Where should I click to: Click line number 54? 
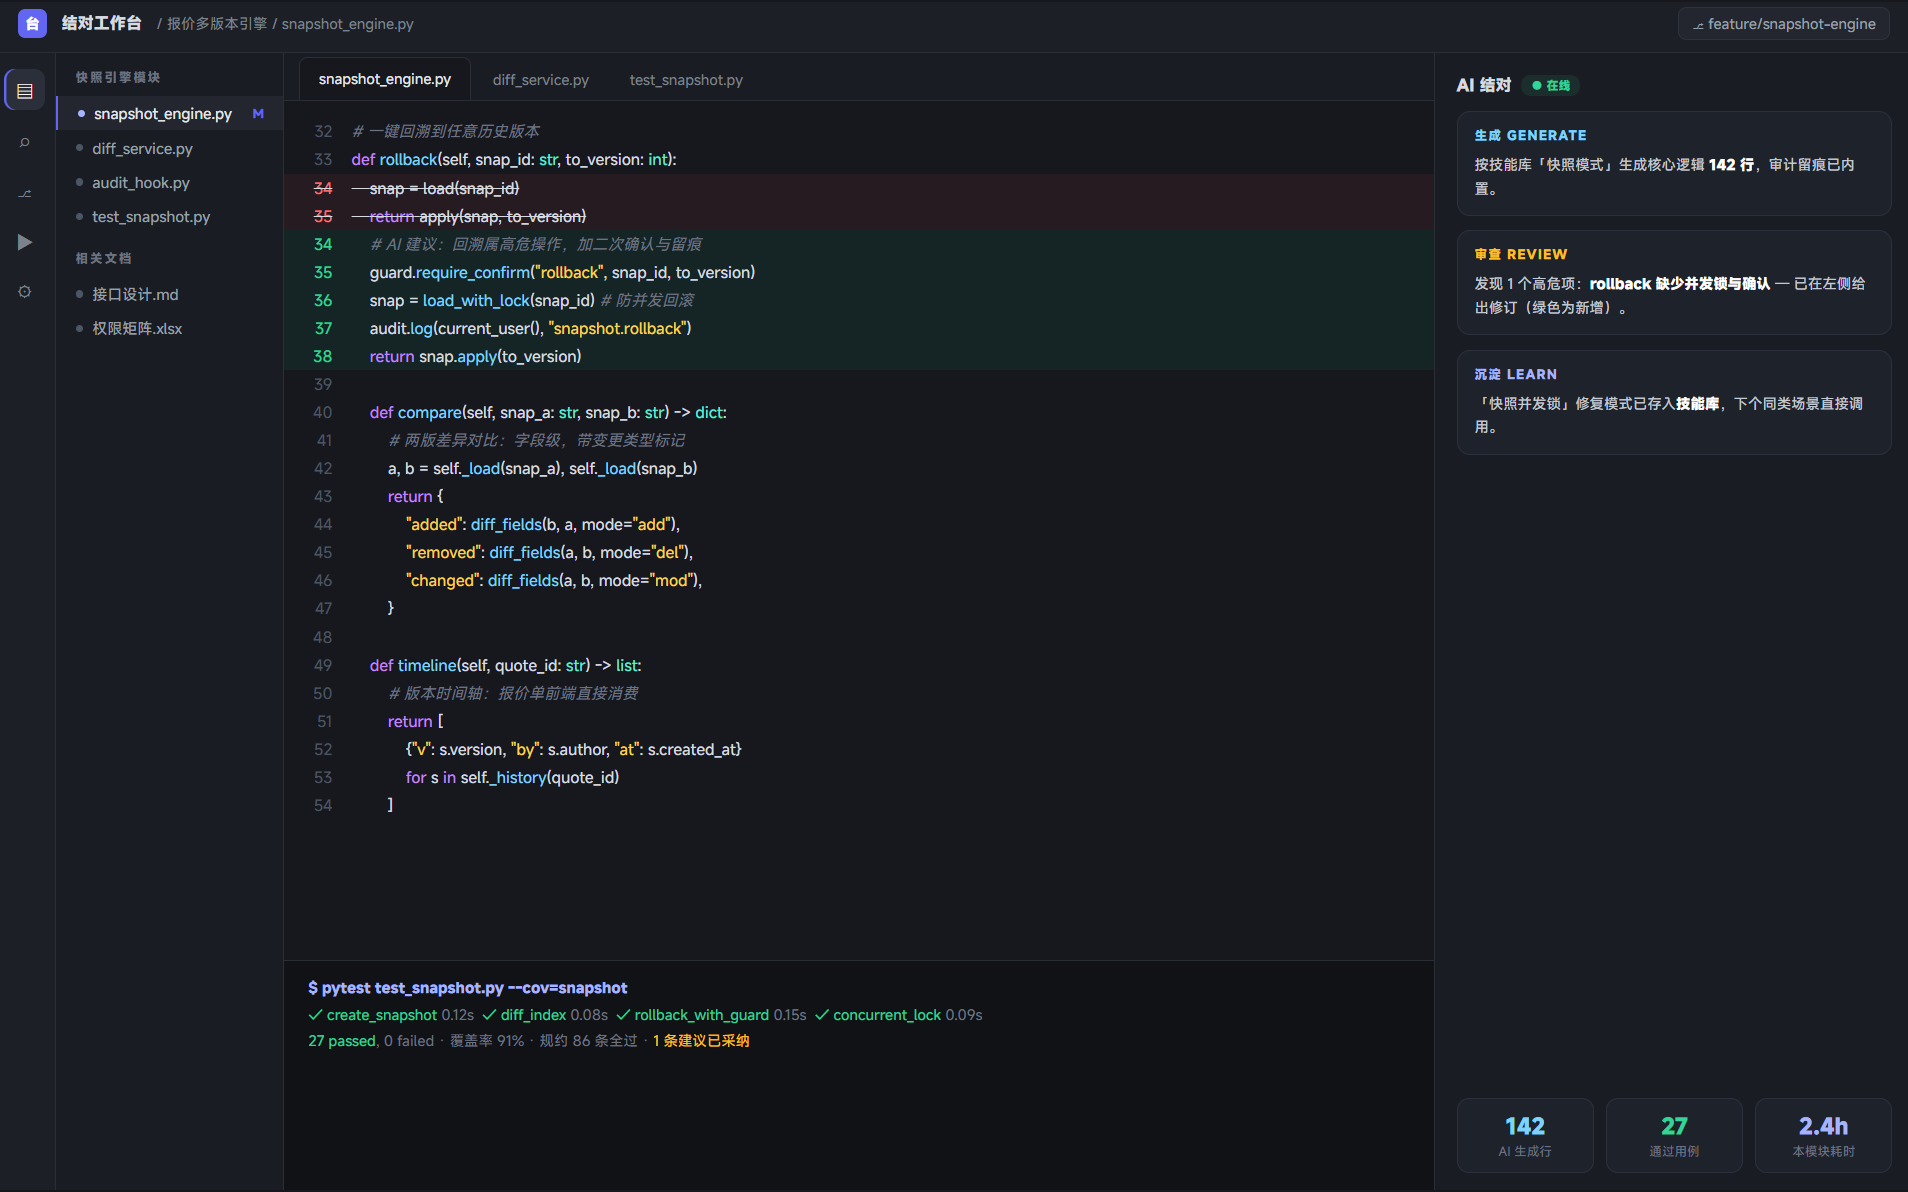[323, 805]
